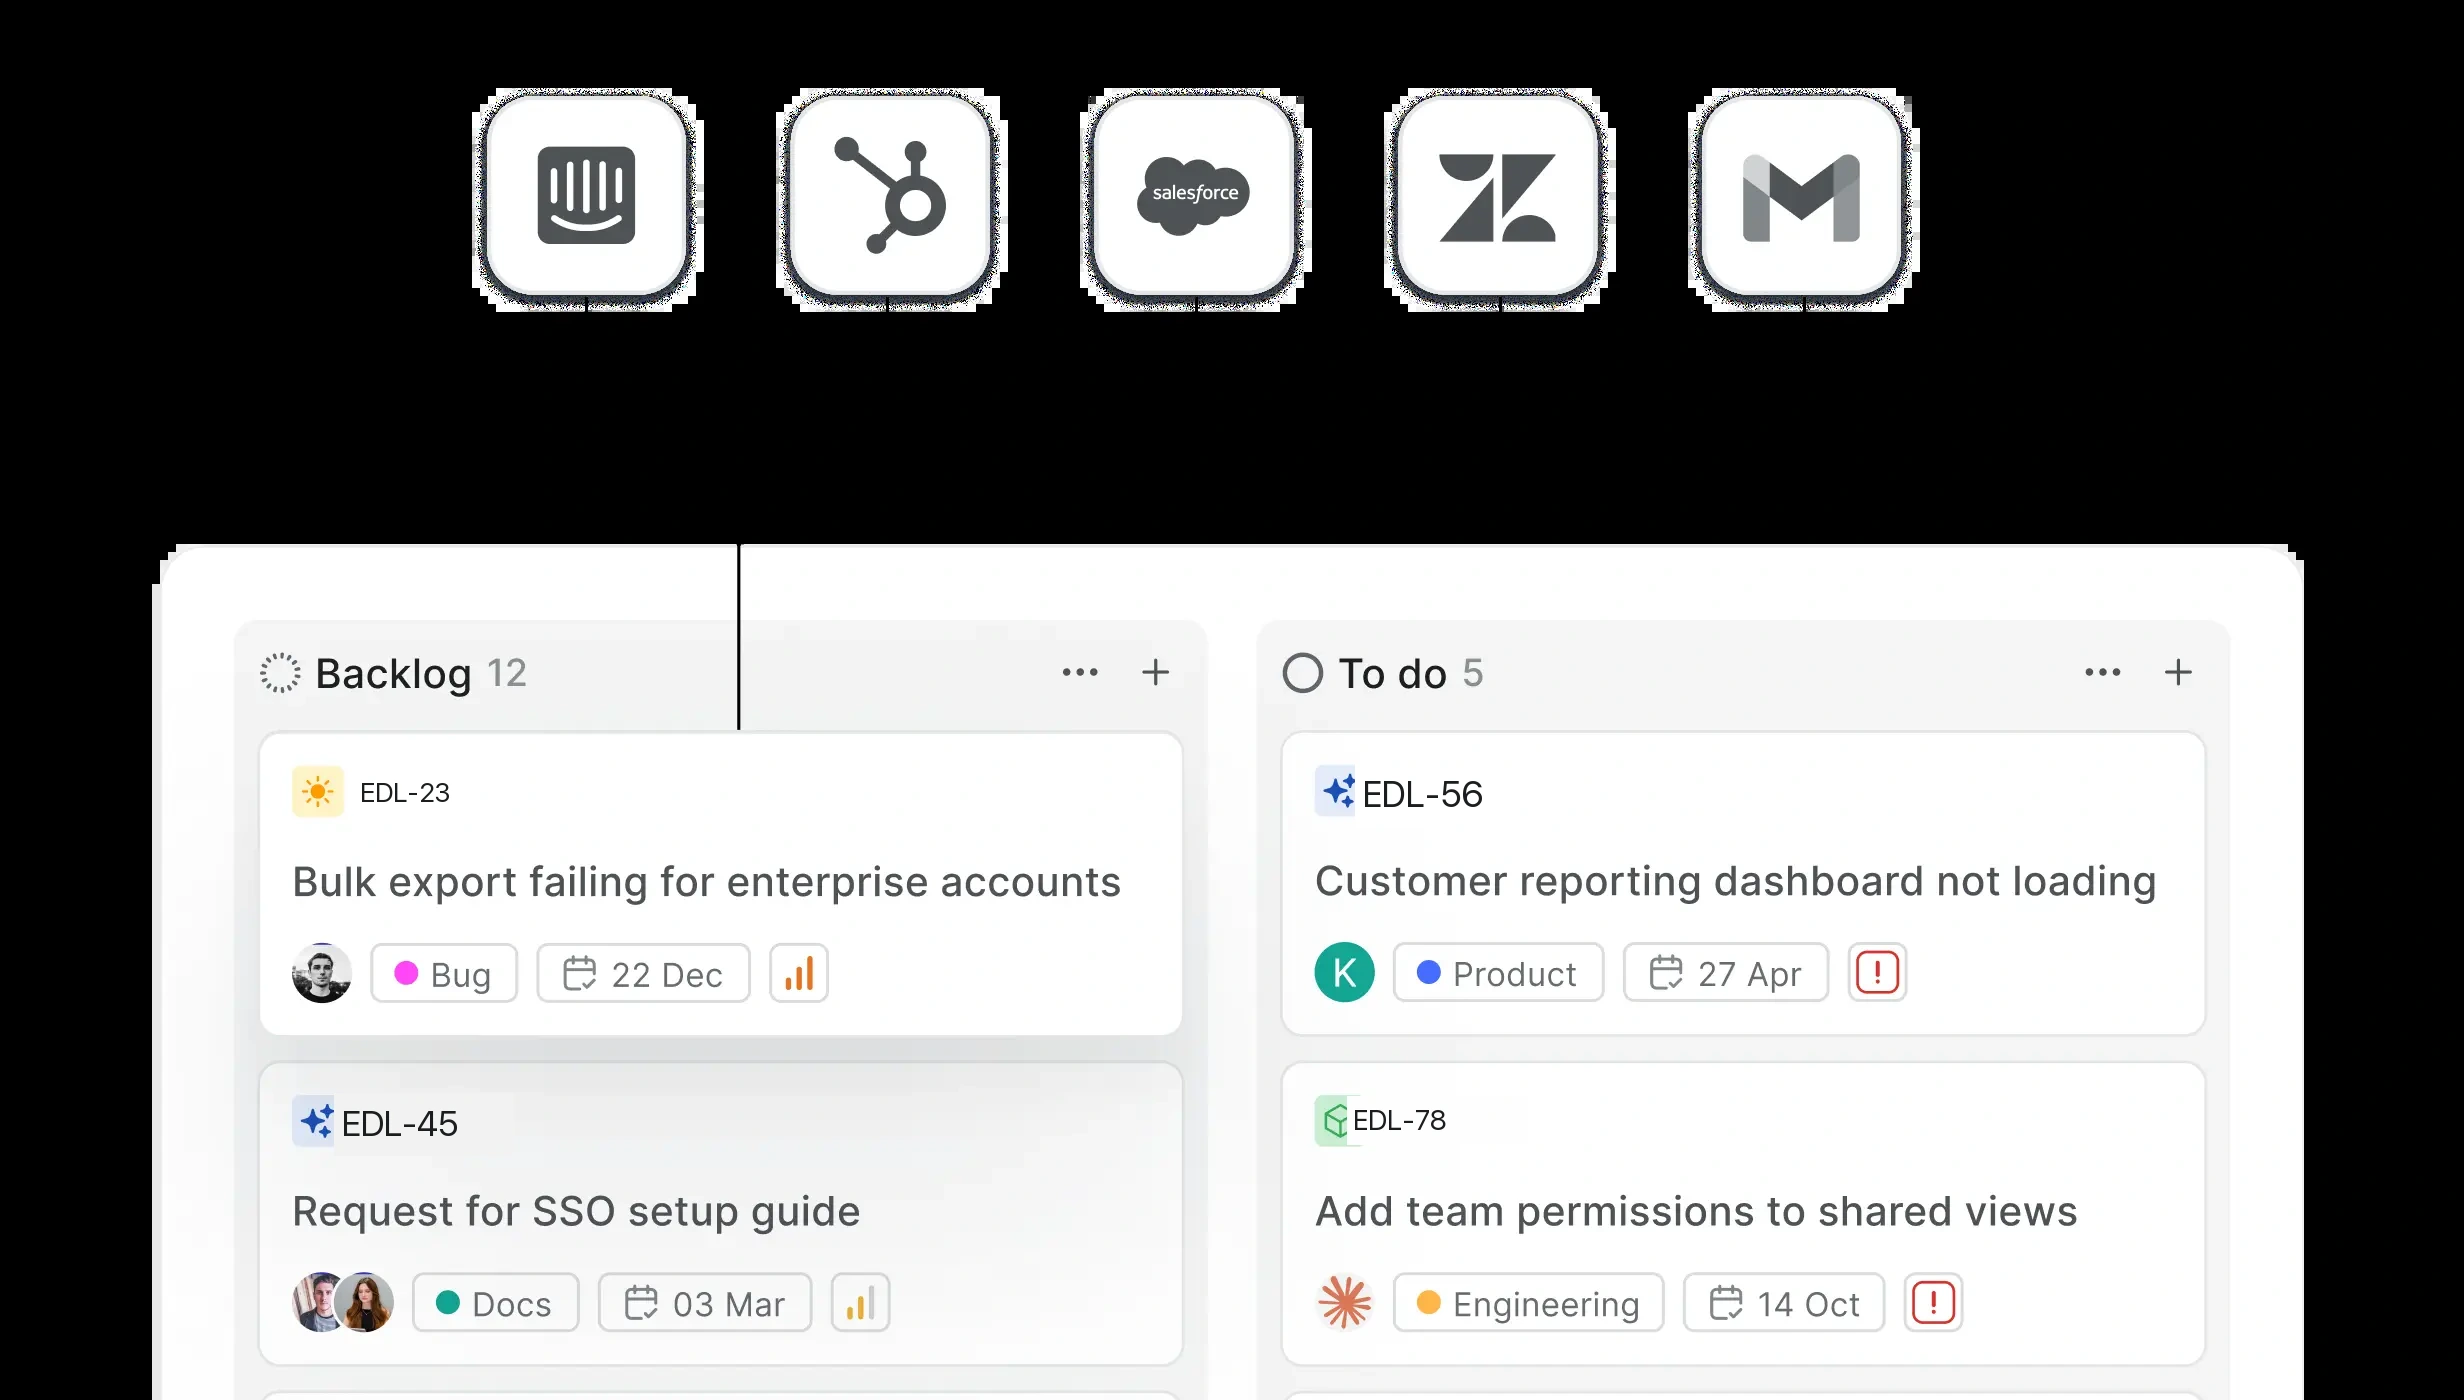Click the Backlog dotted status circle icon

point(280,673)
